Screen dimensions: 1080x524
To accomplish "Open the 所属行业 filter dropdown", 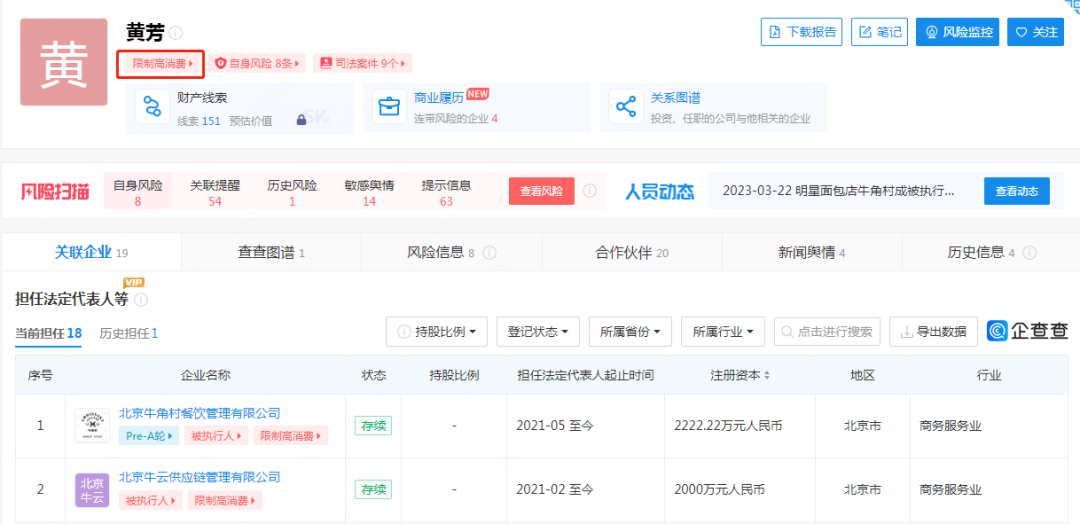I will pos(724,332).
